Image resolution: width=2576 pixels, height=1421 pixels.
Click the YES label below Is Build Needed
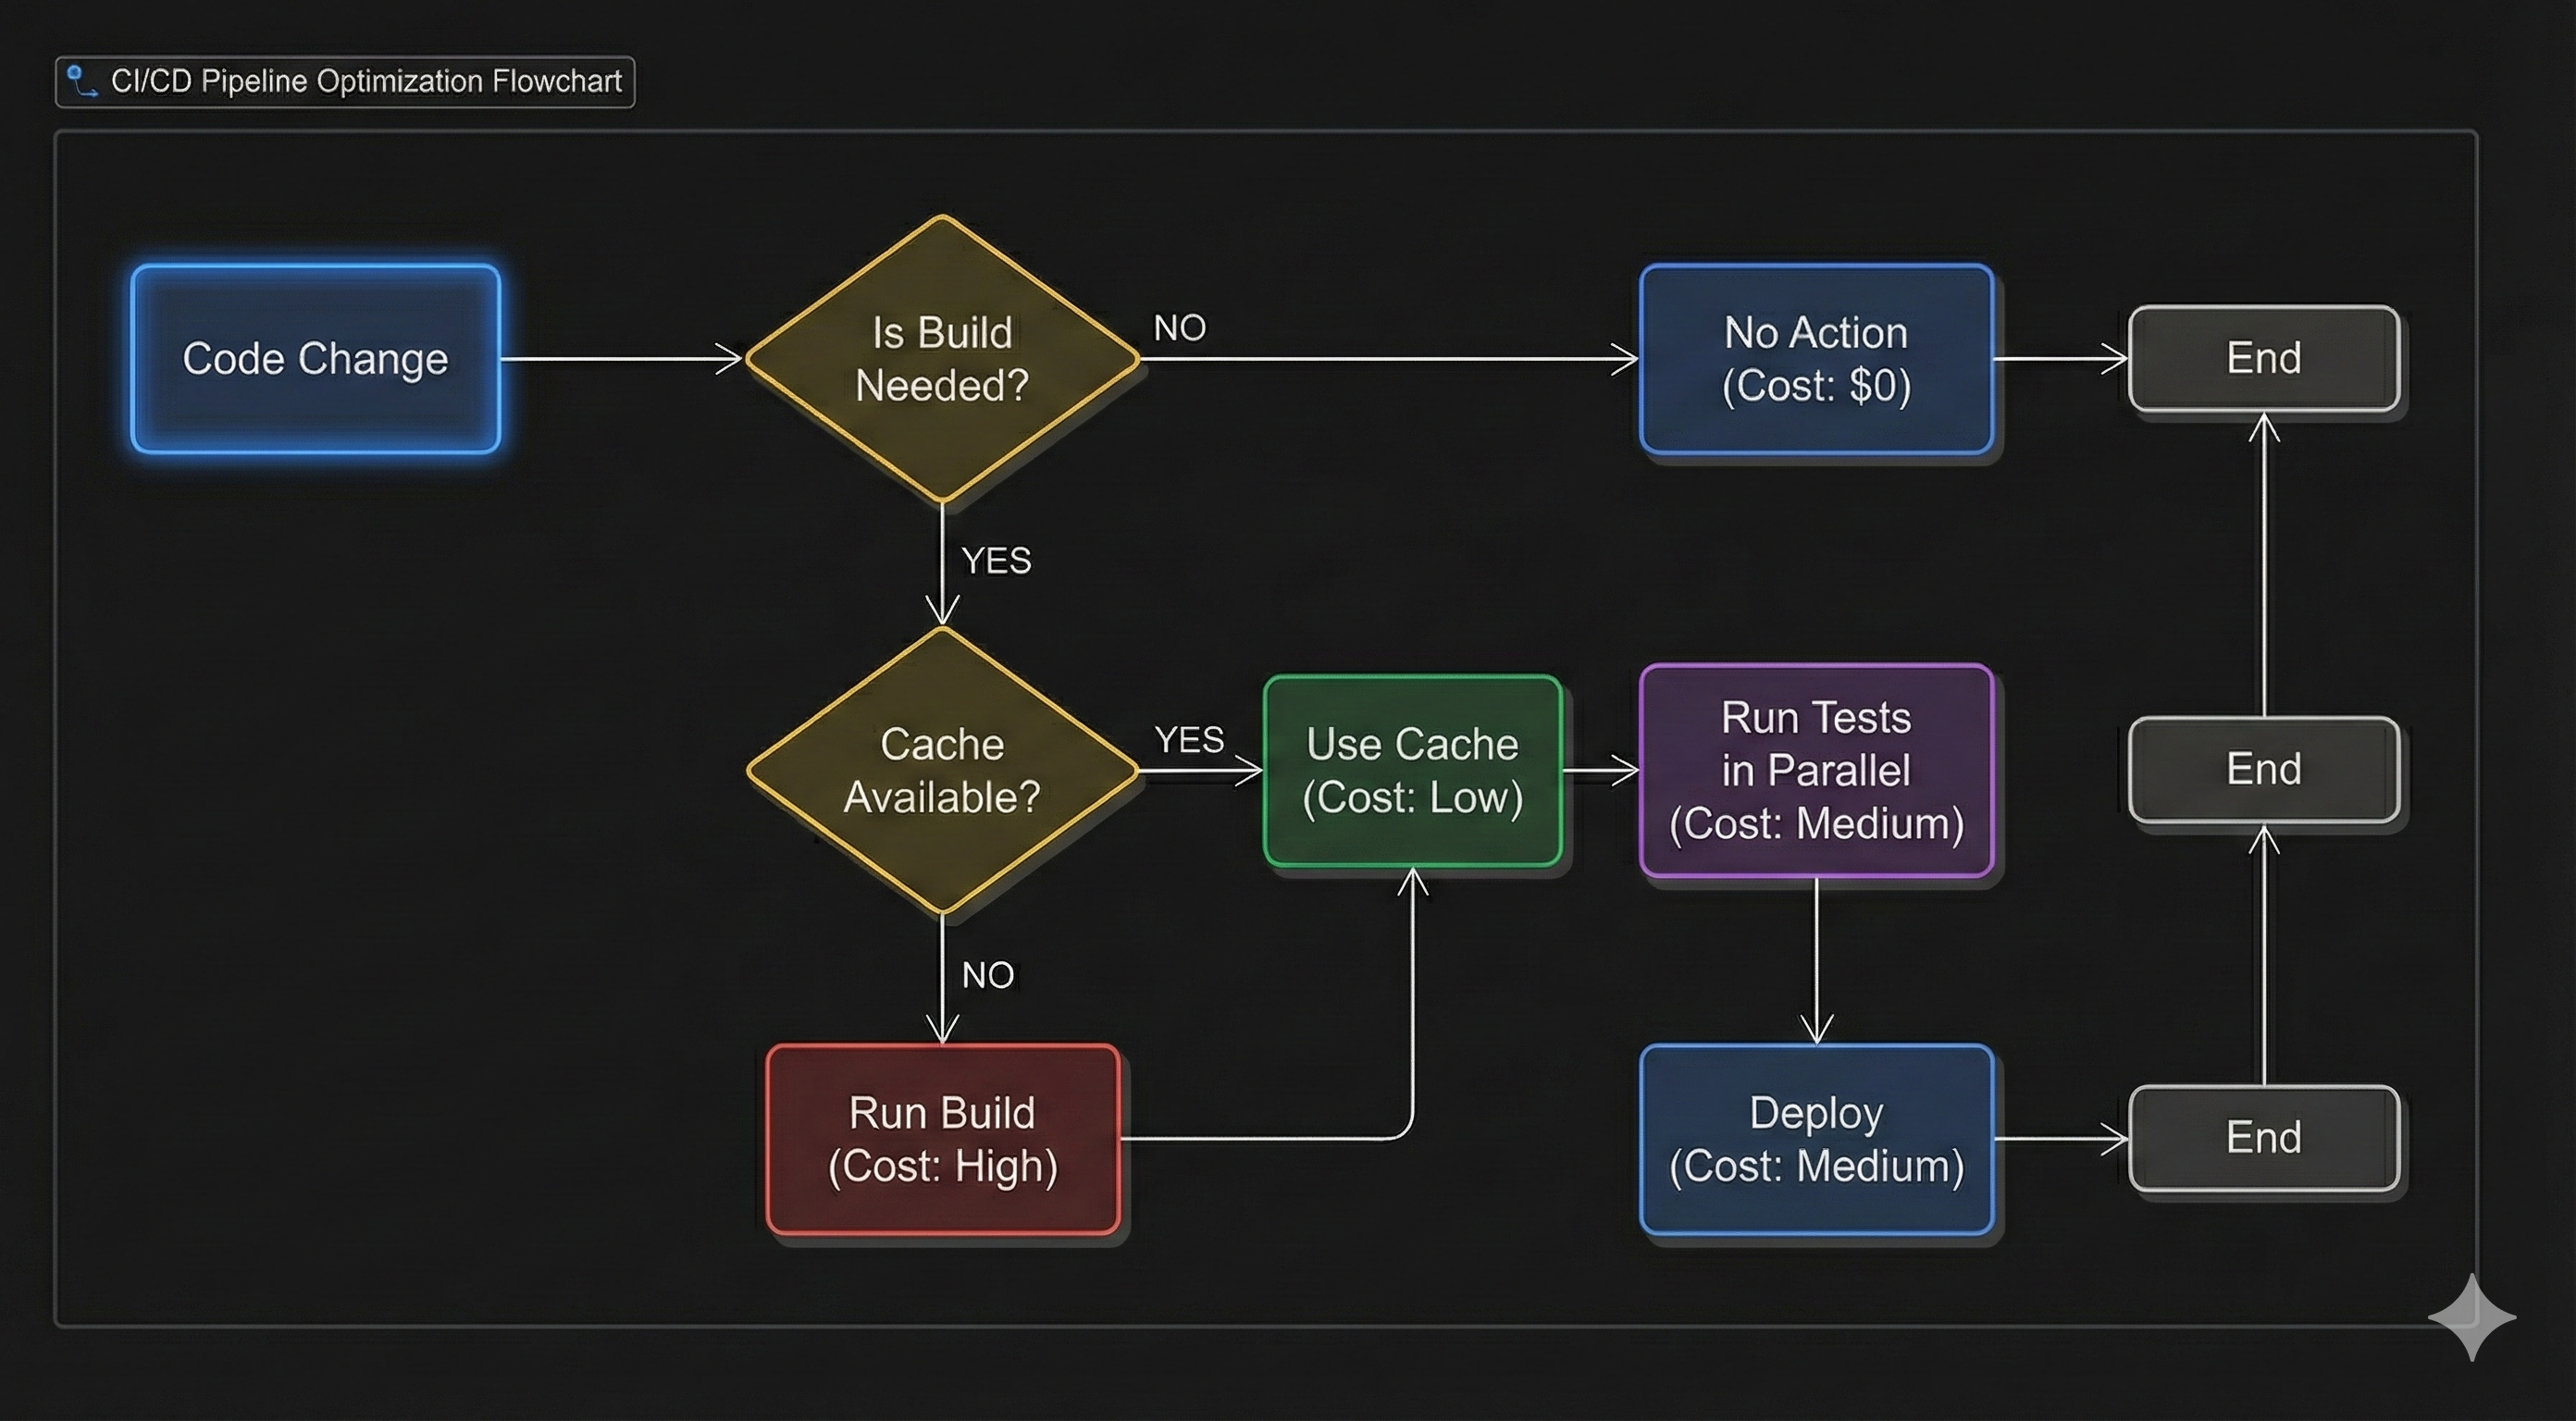point(996,562)
